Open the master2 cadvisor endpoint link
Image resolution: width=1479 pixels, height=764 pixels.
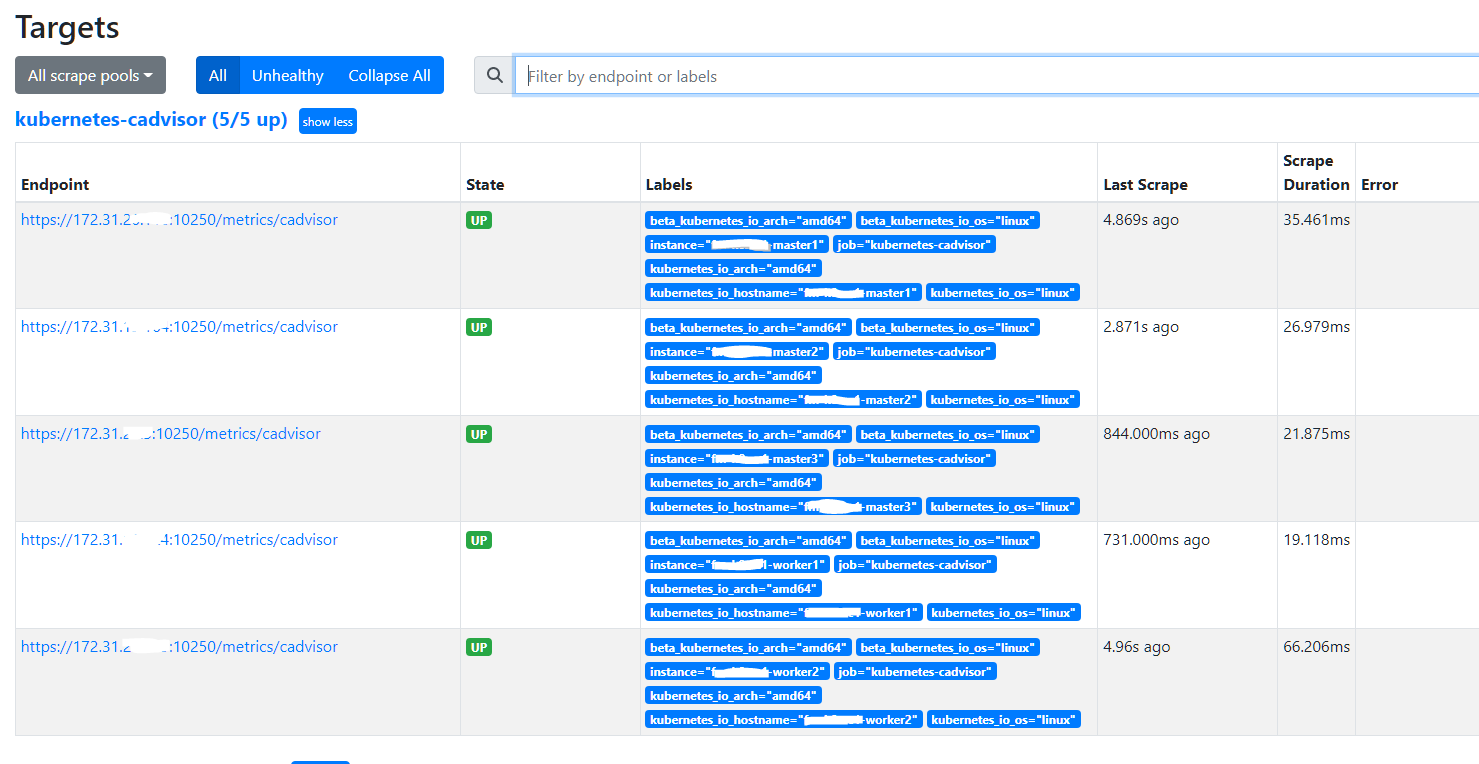[179, 327]
